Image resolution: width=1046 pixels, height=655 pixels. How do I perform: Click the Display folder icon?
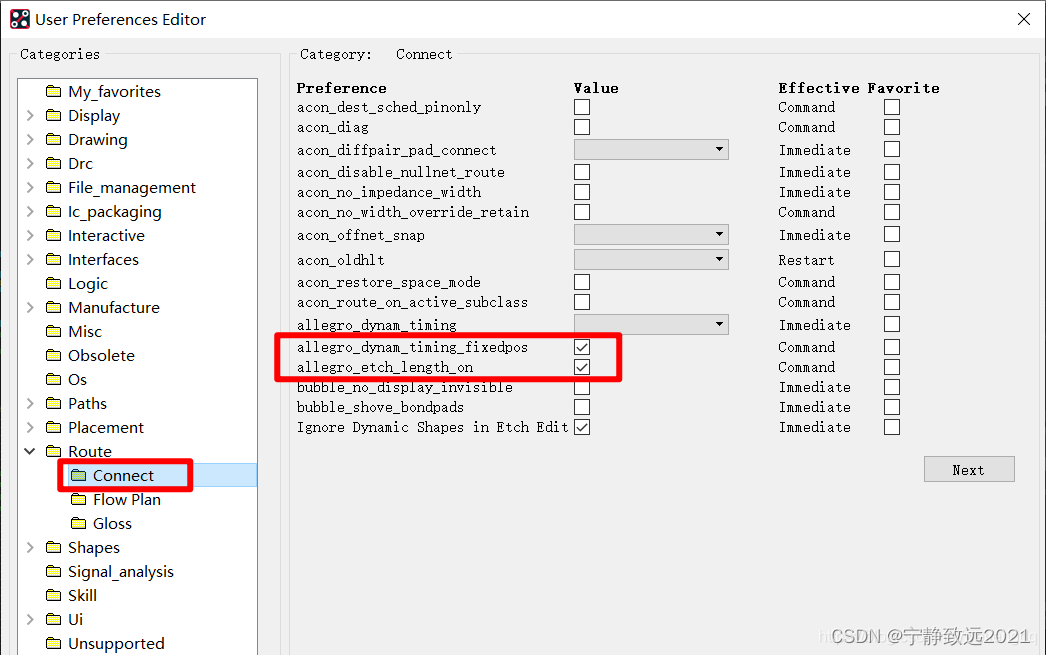coord(53,115)
